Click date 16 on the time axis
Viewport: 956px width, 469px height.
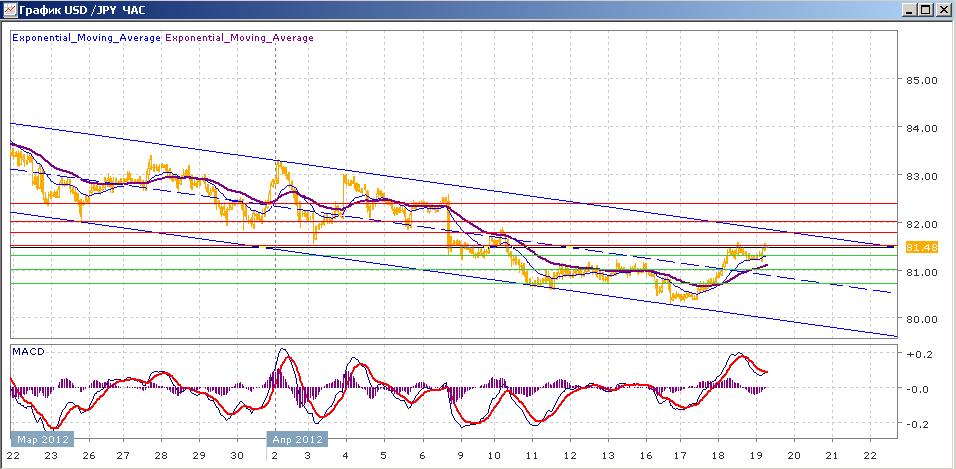646,456
